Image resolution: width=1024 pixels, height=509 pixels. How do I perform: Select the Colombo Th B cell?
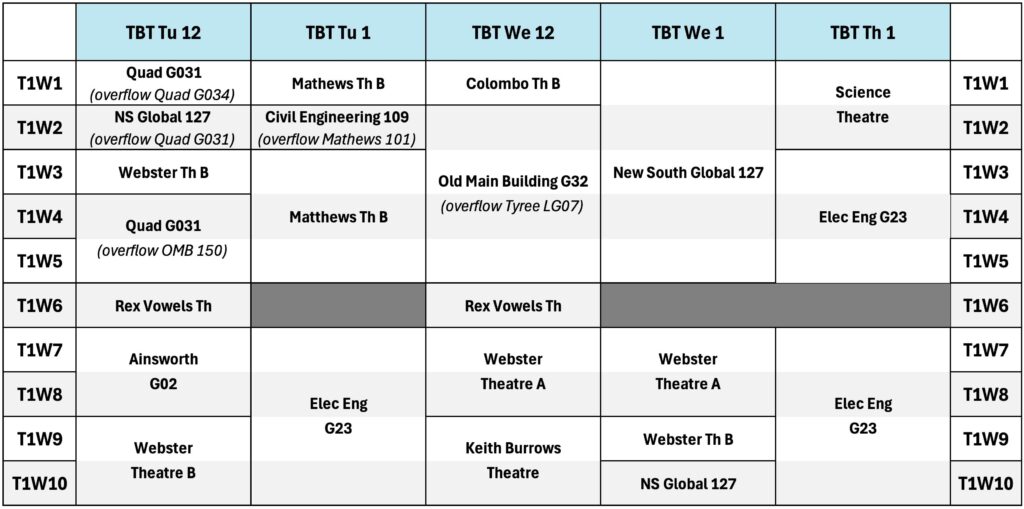pos(513,84)
